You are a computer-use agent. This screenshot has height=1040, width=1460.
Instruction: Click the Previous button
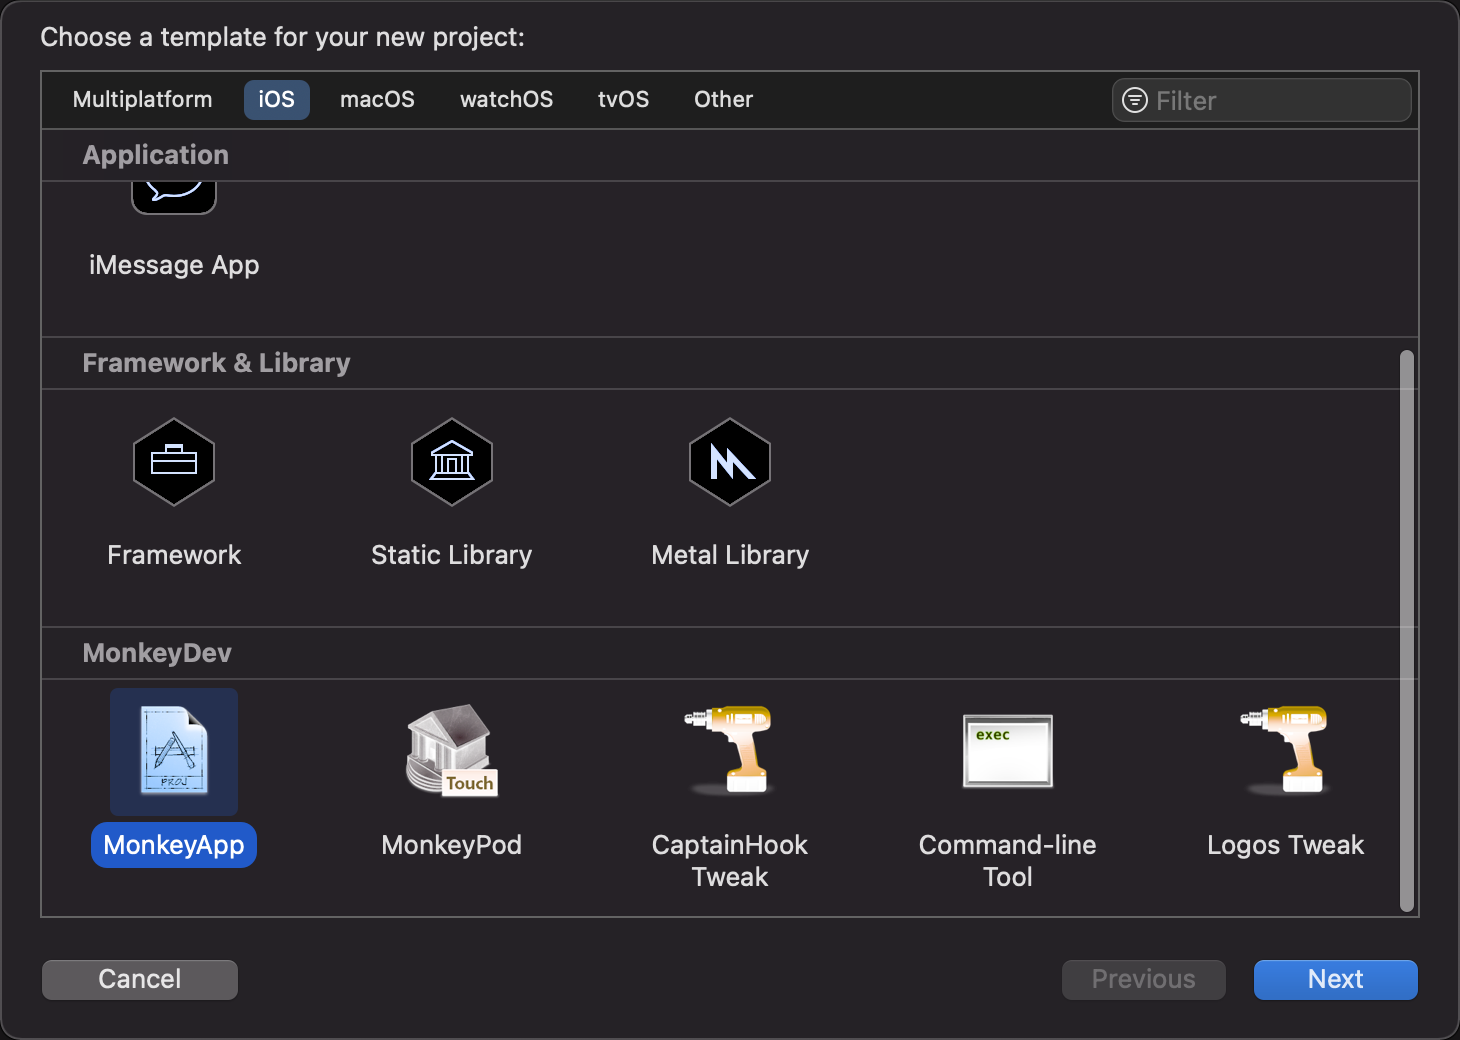(1144, 979)
